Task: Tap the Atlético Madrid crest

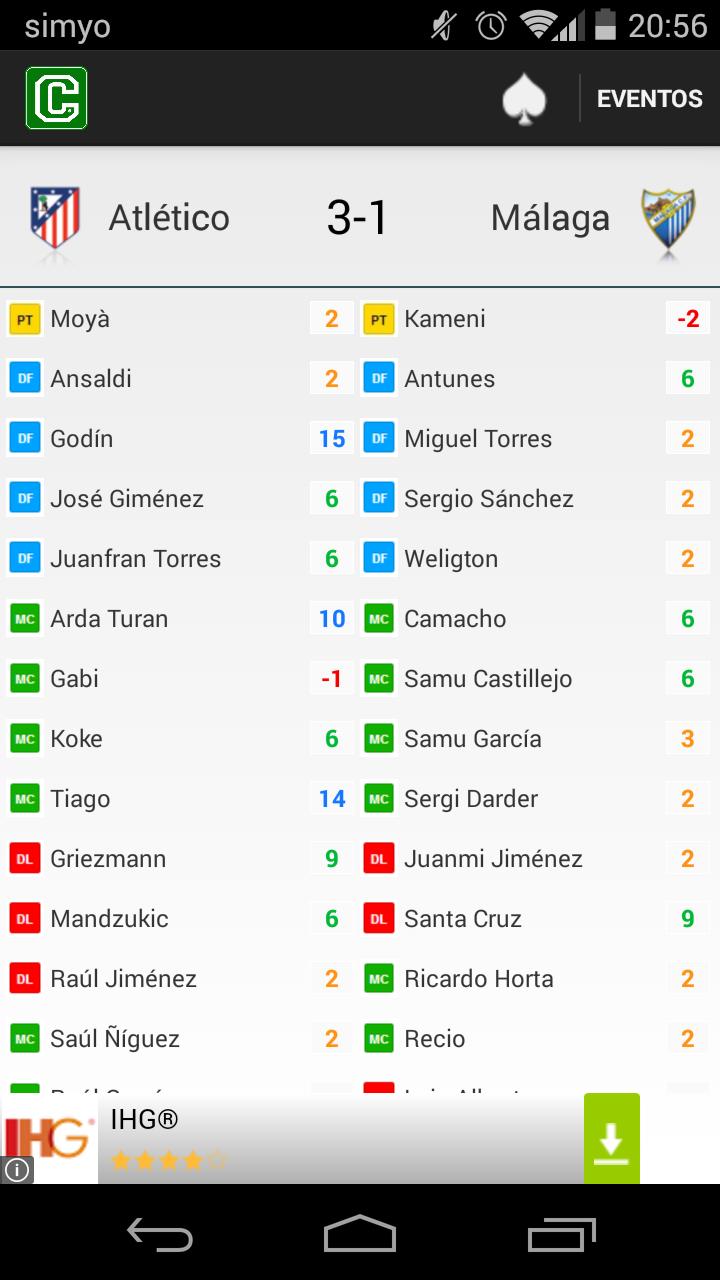Action: 55,218
